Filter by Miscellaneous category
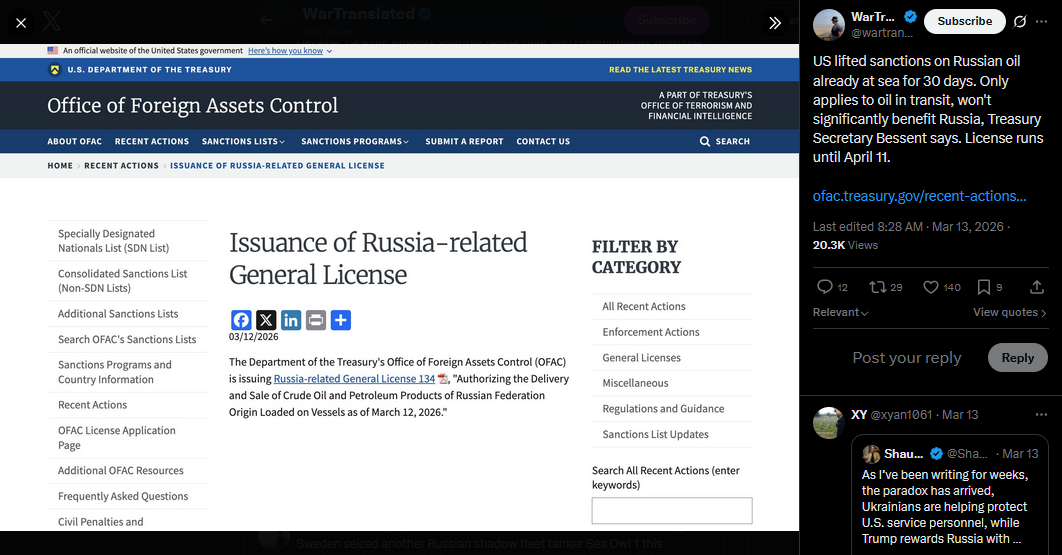Image resolution: width=1062 pixels, height=555 pixels. pyautogui.click(x=635, y=383)
